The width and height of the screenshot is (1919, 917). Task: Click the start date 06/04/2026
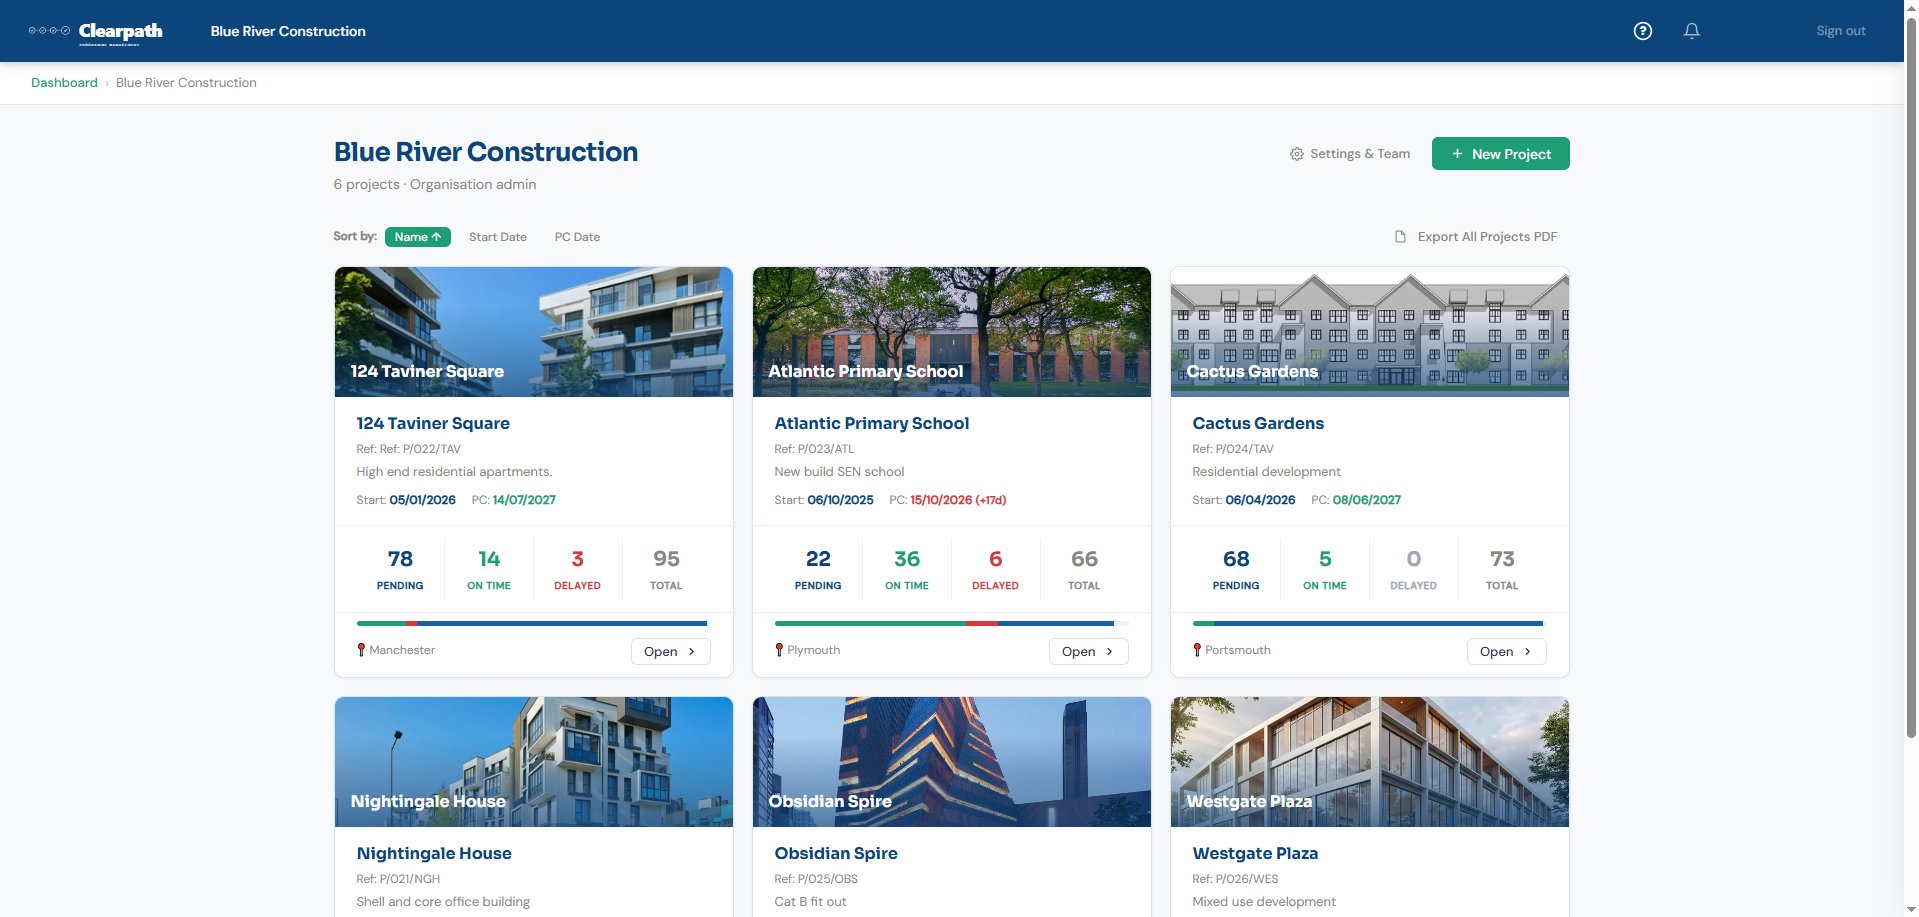[x=1260, y=500]
